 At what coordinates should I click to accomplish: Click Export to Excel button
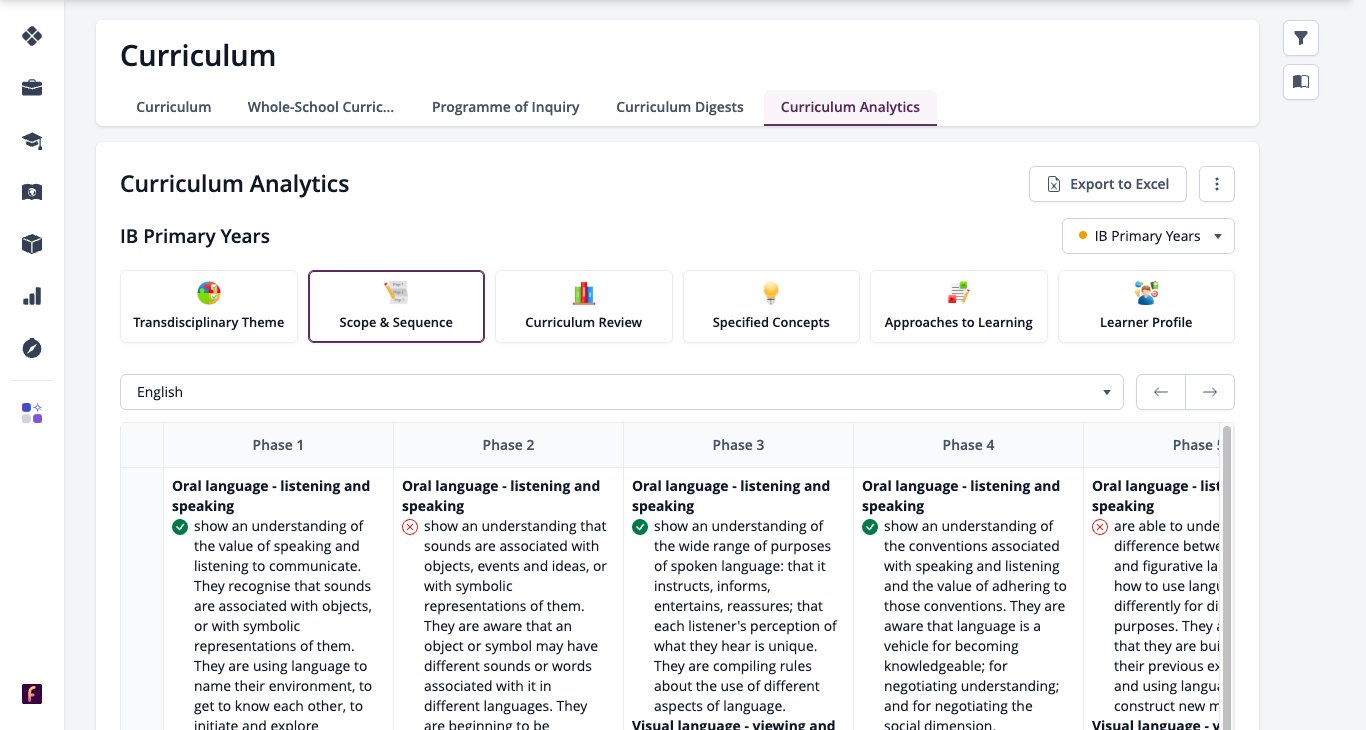coord(1108,184)
